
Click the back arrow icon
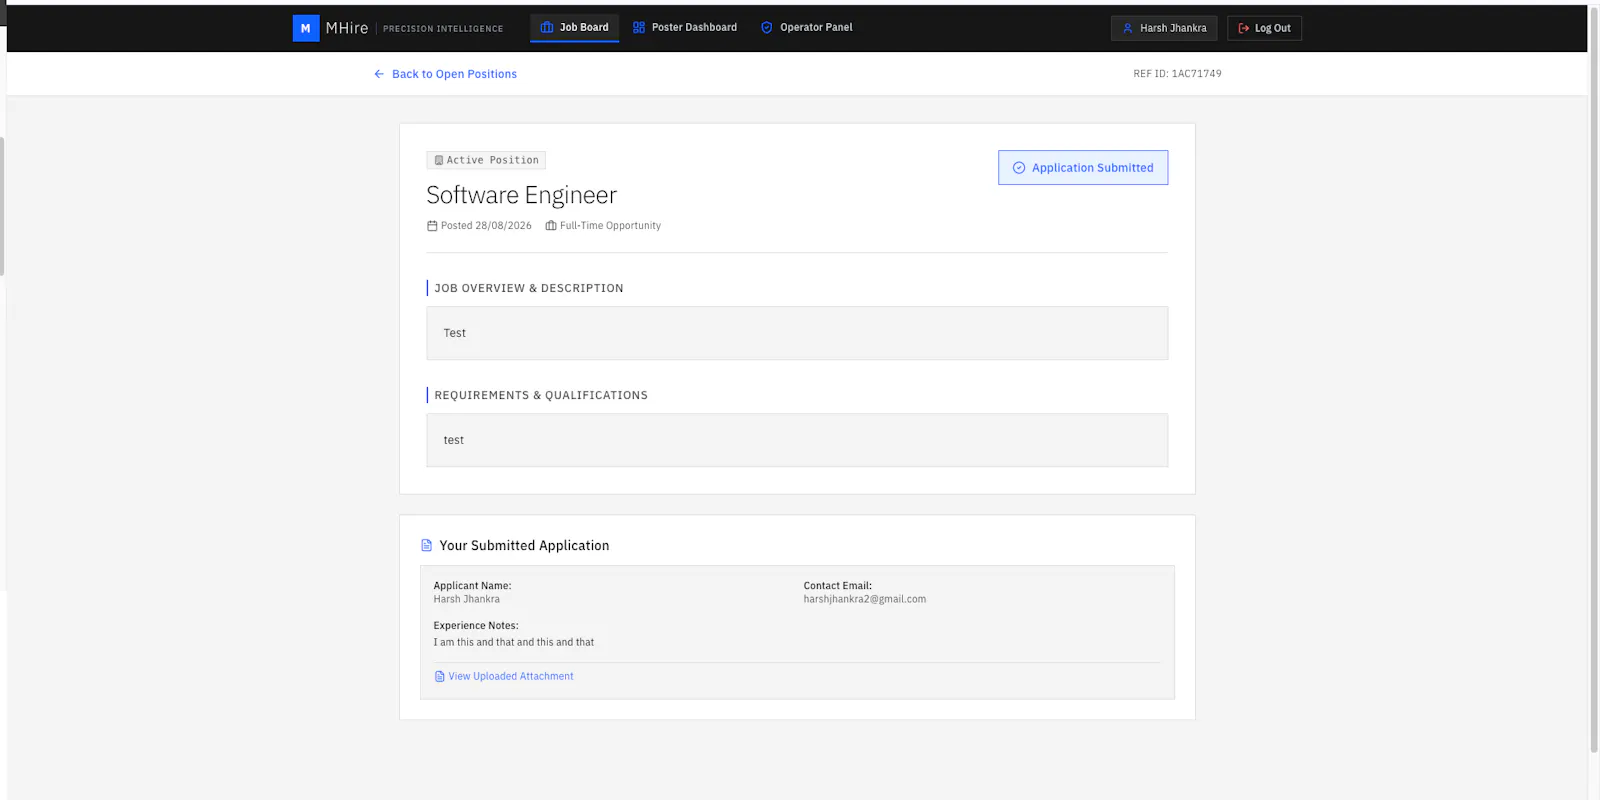coord(379,74)
